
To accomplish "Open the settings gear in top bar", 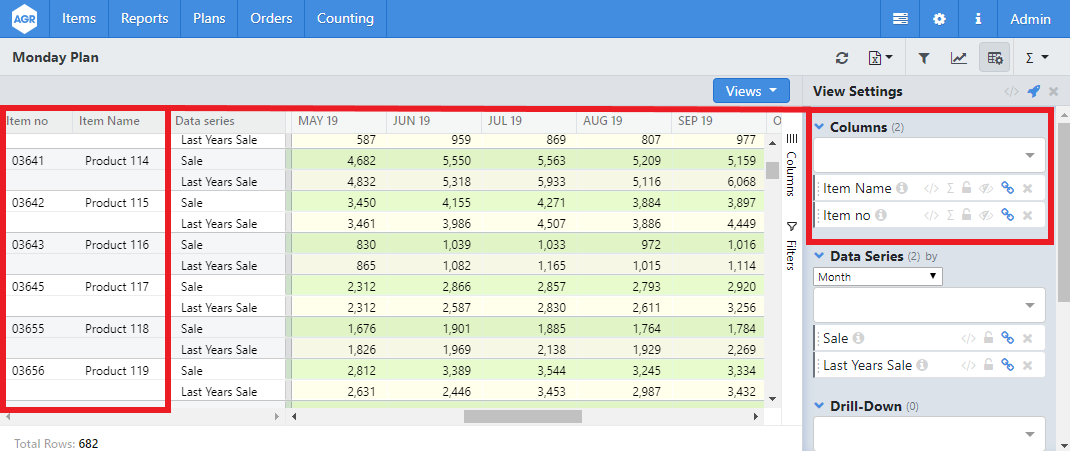I will pos(939,19).
